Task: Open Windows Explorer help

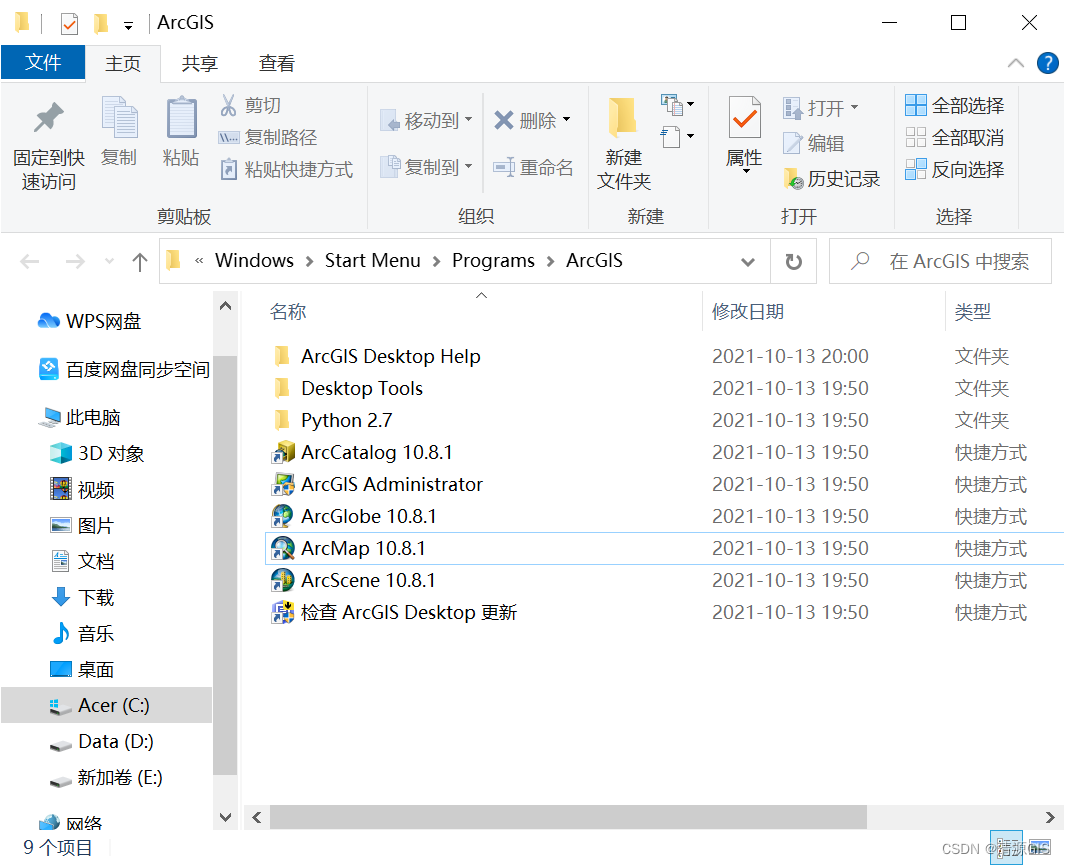Action: (x=1047, y=63)
